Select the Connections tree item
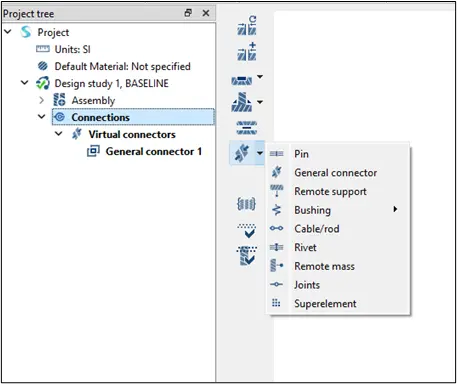Image resolution: width=457 pixels, height=384 pixels. point(133,117)
